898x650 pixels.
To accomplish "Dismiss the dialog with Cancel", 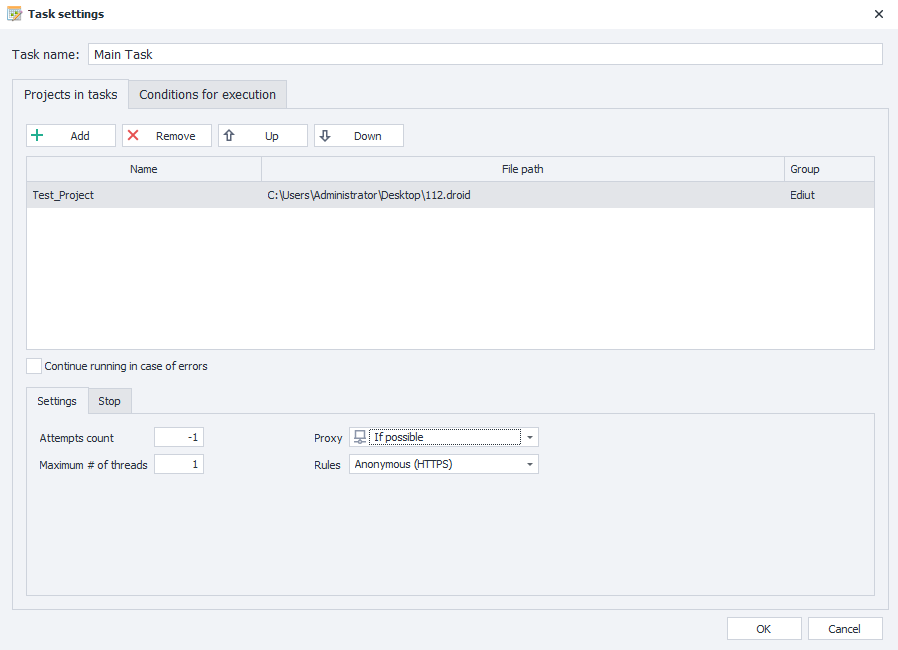I will [844, 628].
